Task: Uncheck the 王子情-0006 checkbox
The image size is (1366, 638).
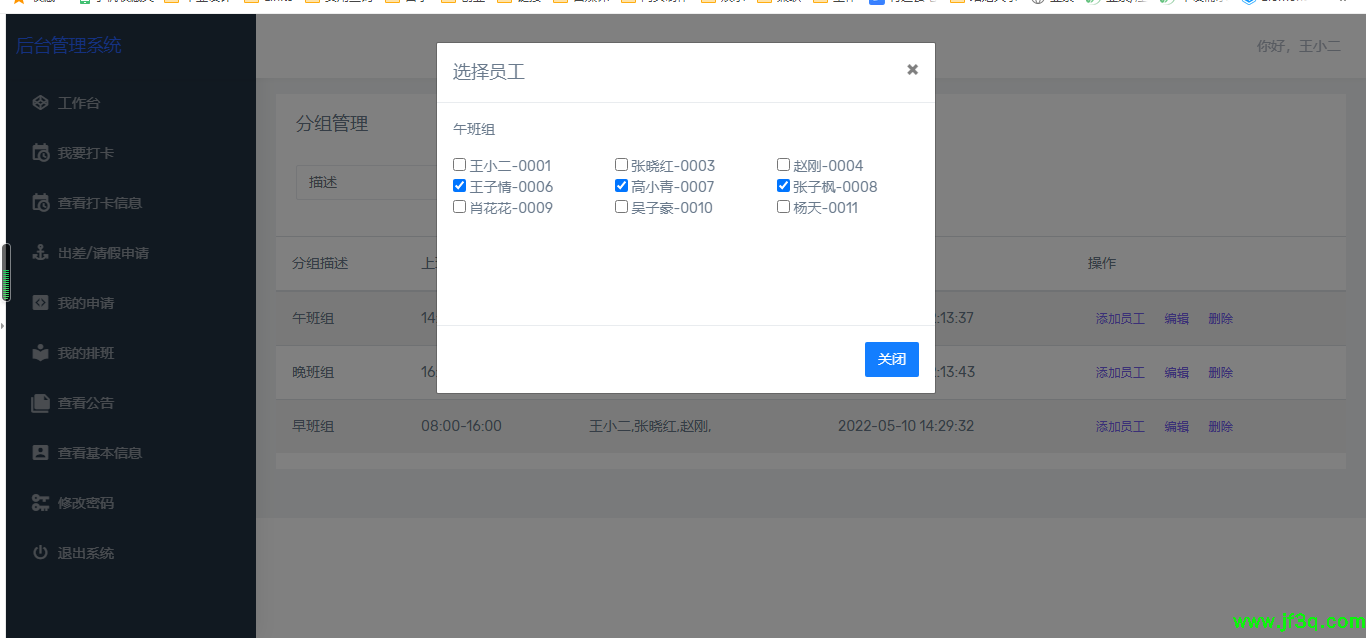Action: pyautogui.click(x=460, y=186)
